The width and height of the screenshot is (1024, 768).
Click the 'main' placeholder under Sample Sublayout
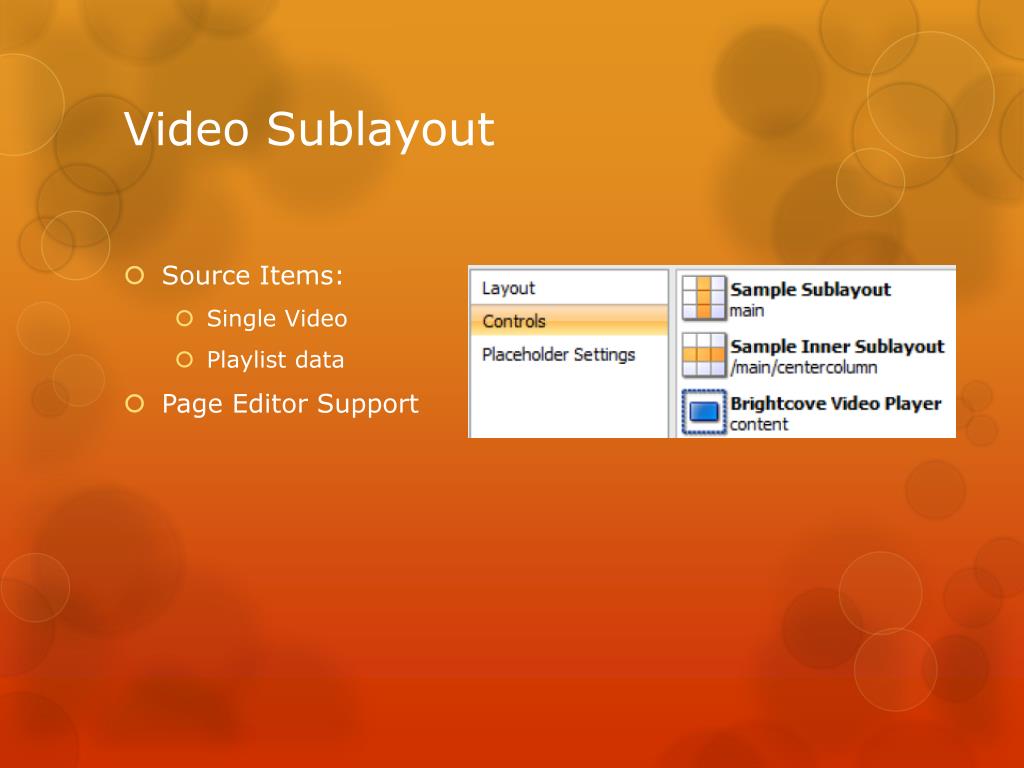click(x=747, y=310)
